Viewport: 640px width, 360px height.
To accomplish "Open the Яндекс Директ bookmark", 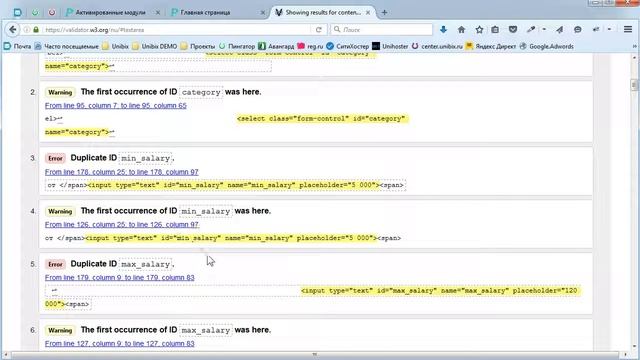I will (491, 47).
